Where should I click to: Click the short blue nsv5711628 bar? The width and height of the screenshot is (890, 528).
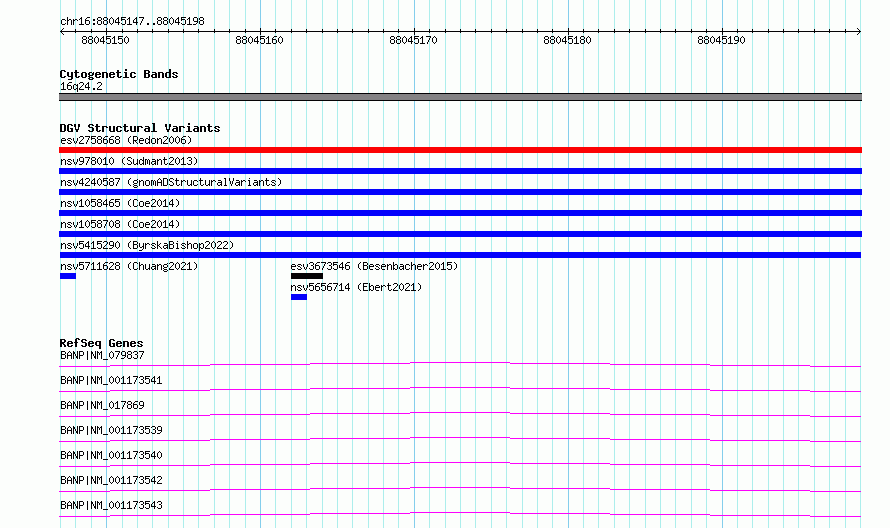[68, 276]
